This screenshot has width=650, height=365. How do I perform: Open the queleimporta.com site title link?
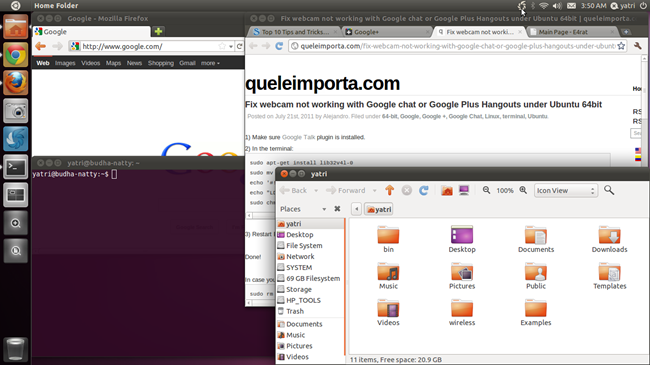323,83
